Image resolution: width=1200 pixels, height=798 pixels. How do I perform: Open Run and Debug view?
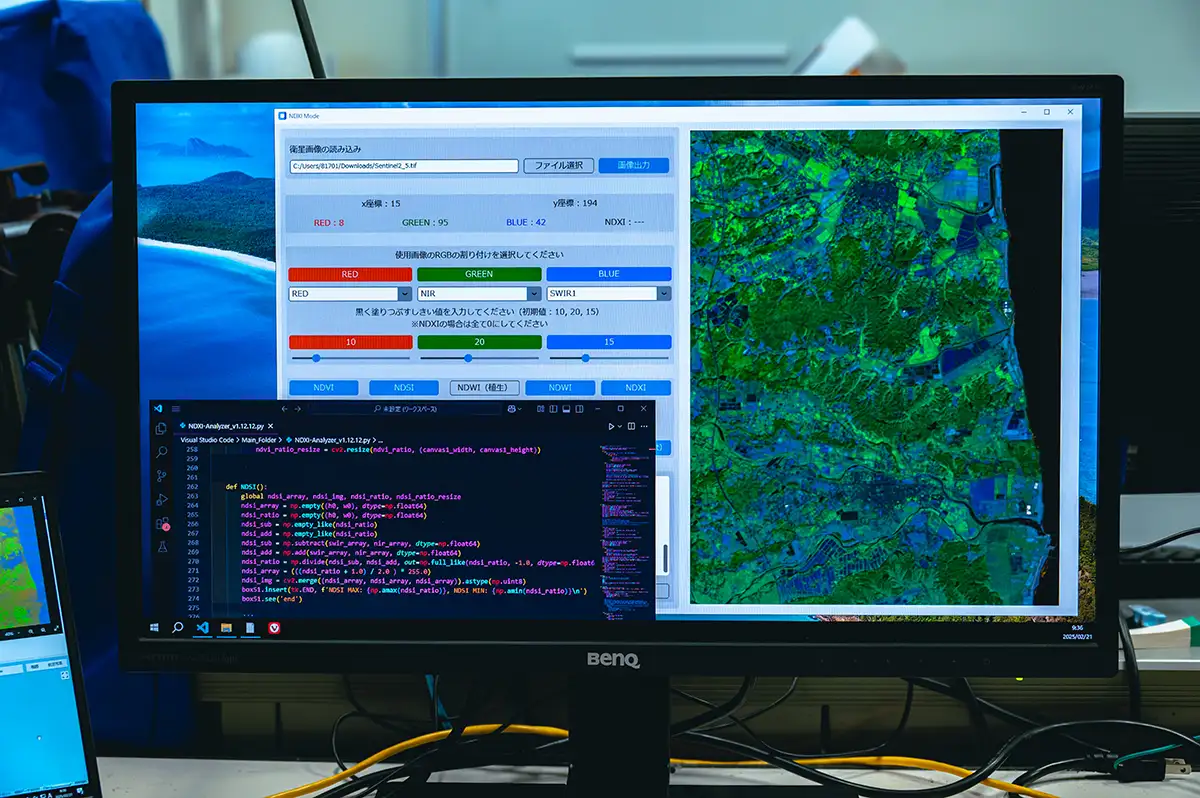pos(161,499)
